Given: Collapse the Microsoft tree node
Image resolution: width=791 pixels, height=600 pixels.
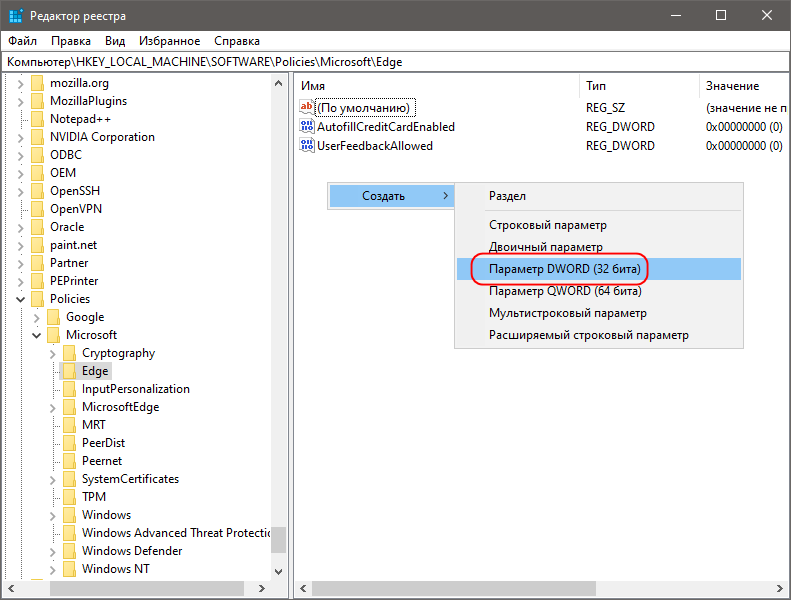Looking at the screenshot, I should coord(37,335).
